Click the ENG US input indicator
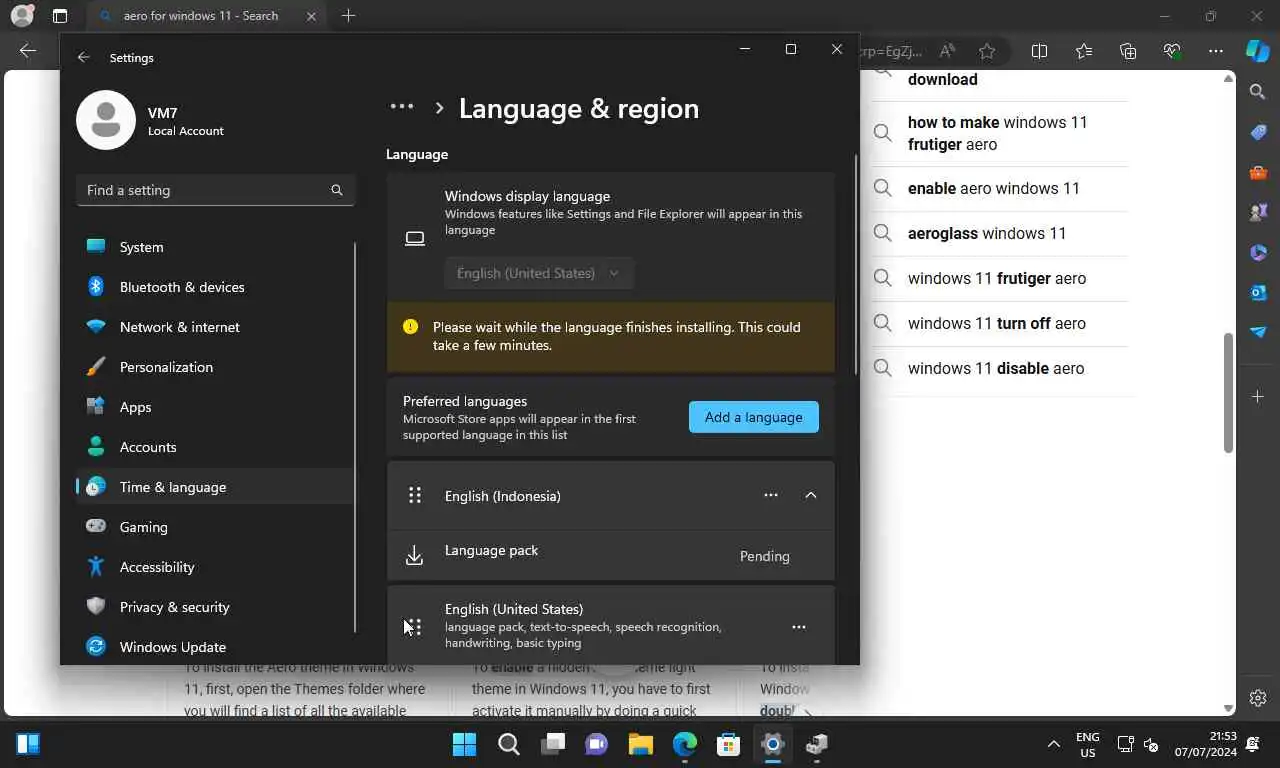 [1087, 744]
